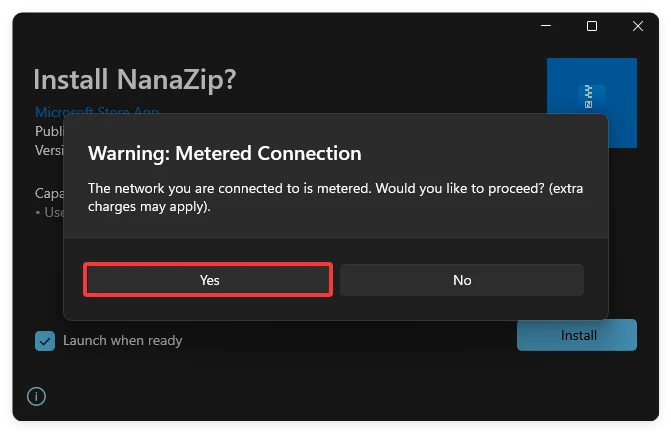Confirm with the Yes button
This screenshot has width=671, height=433.
pyautogui.click(x=208, y=280)
